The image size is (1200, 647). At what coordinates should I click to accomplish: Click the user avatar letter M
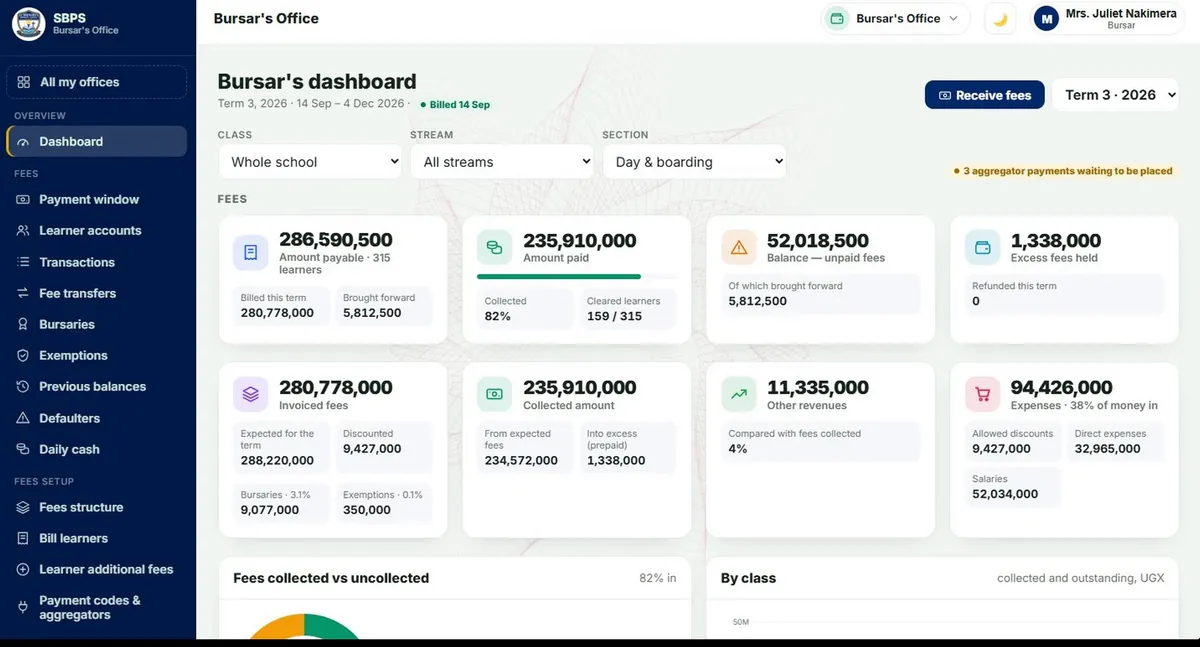pyautogui.click(x=1046, y=18)
